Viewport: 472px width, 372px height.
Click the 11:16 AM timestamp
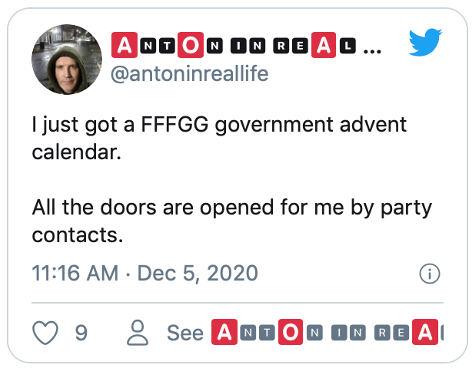point(75,273)
